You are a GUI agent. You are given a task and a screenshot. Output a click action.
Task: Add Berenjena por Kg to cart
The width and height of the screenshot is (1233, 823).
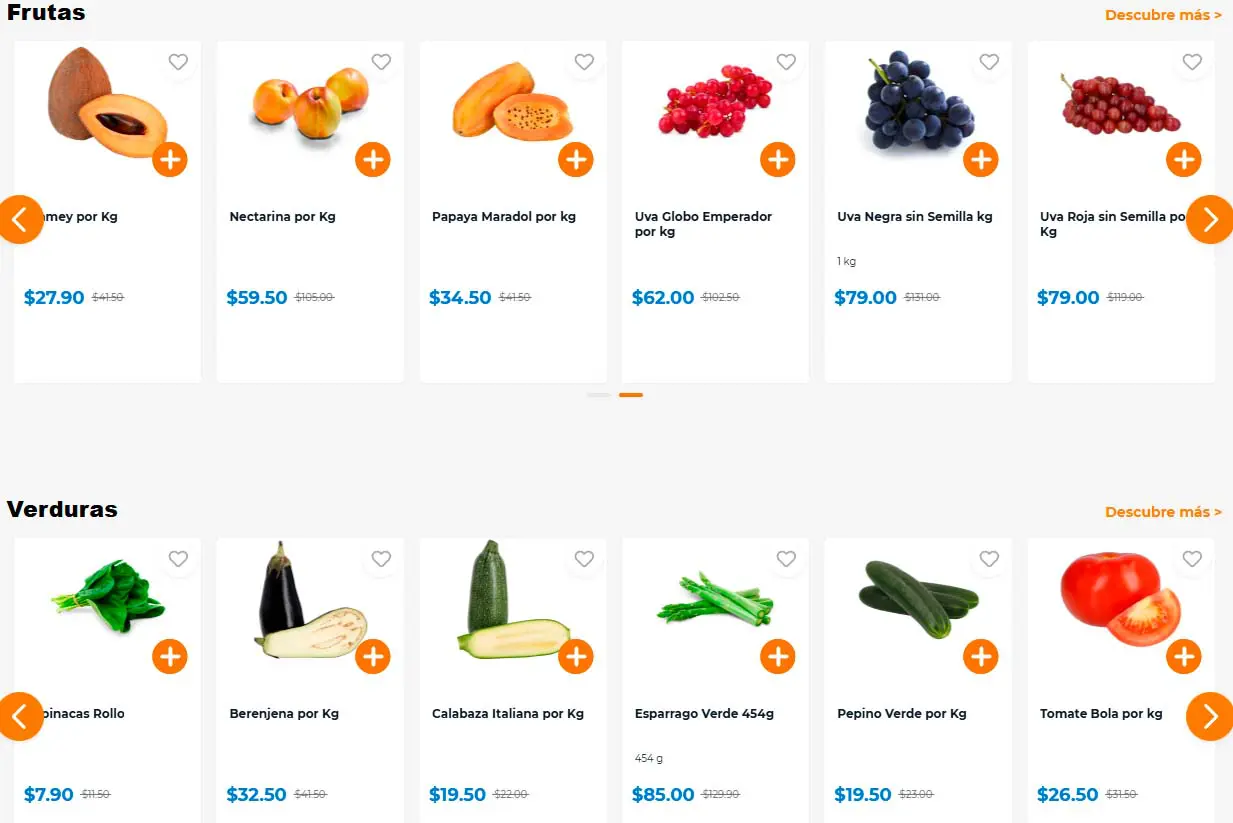pos(373,657)
